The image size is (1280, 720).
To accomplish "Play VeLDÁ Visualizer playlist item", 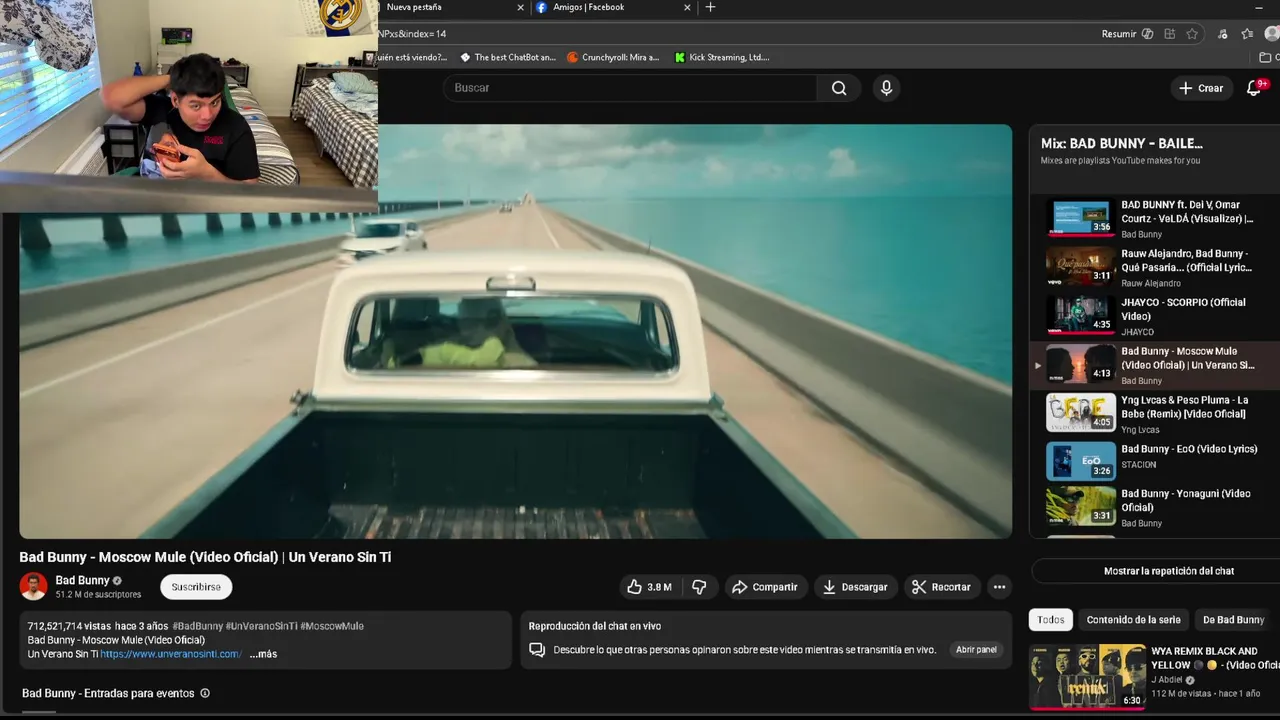I will (1155, 219).
